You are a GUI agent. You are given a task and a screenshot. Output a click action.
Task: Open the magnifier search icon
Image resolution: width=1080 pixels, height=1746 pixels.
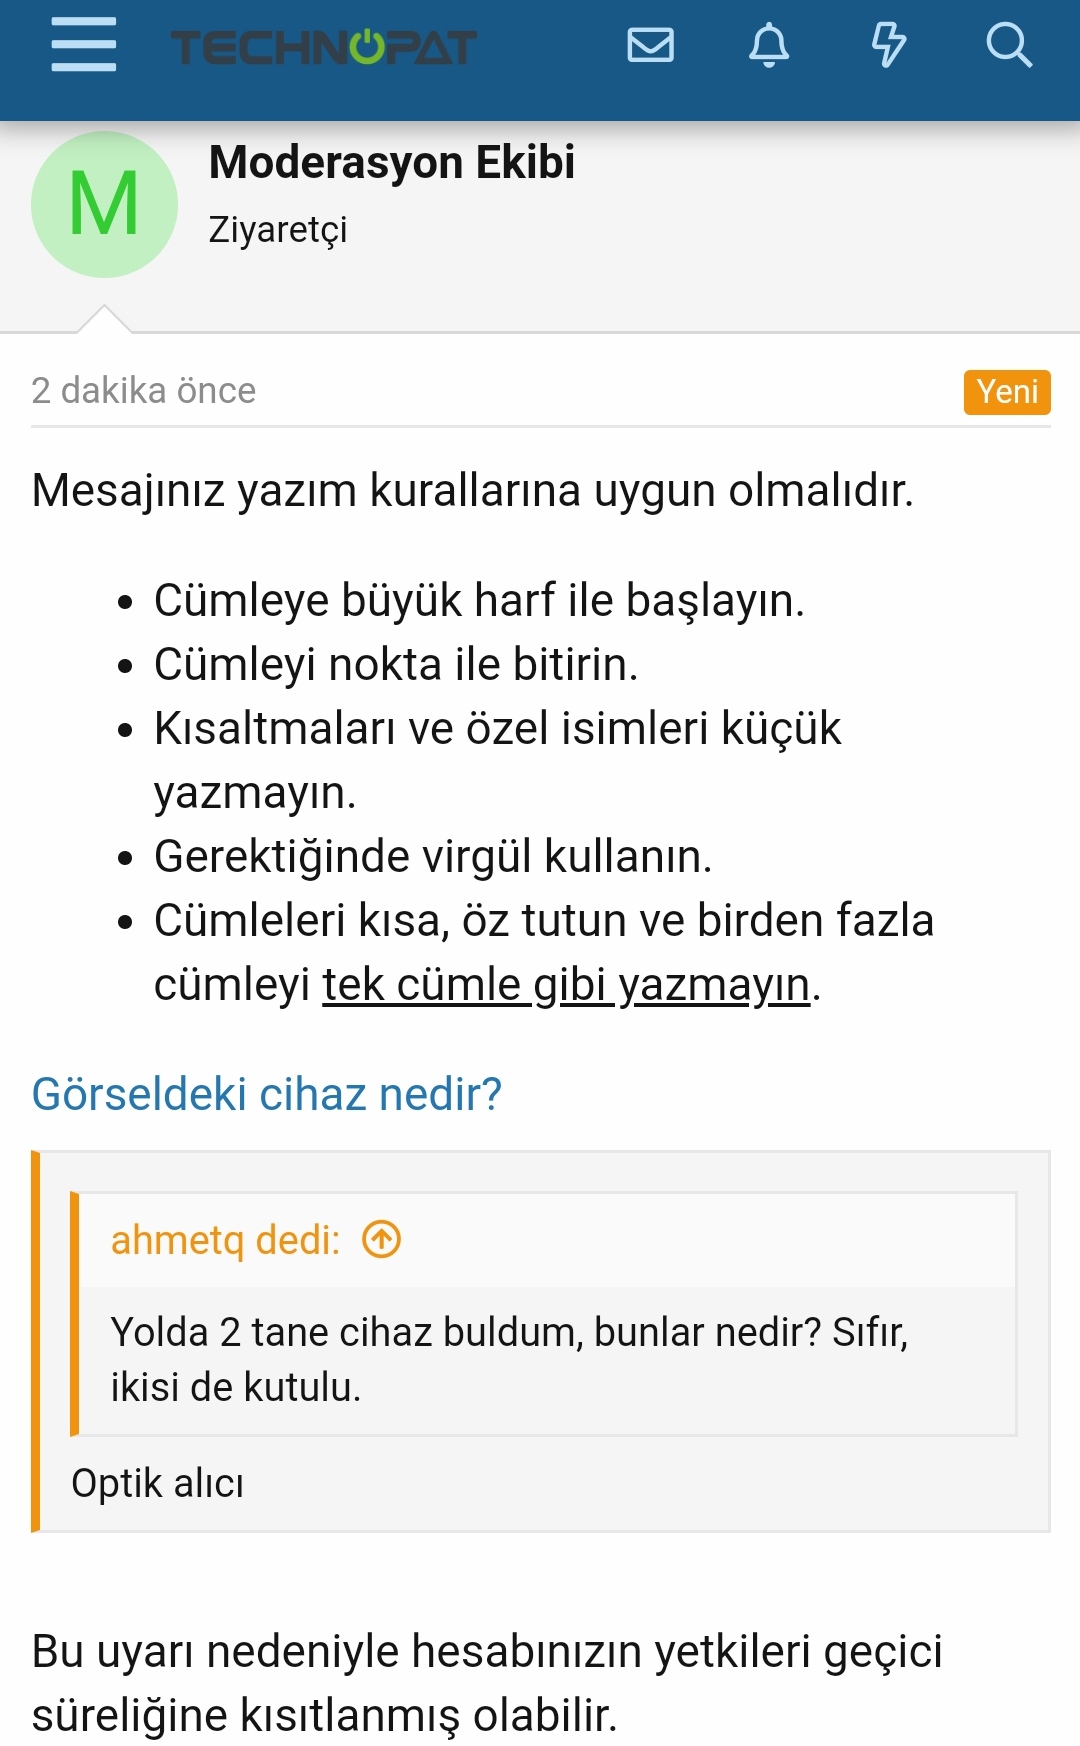pyautogui.click(x=1008, y=45)
